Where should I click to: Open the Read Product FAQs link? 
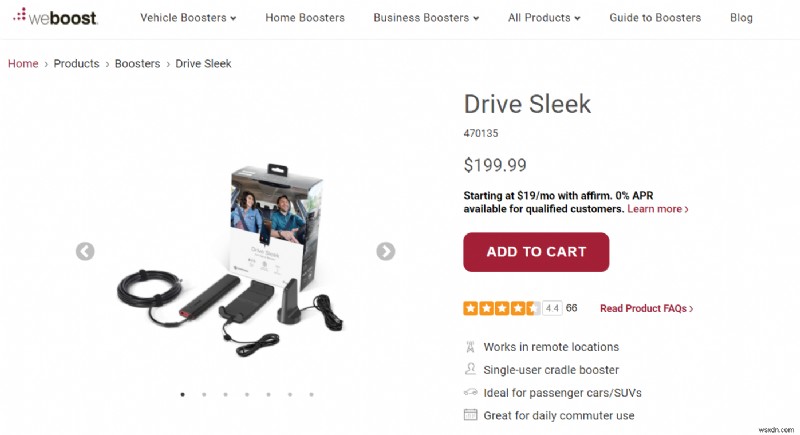click(646, 309)
